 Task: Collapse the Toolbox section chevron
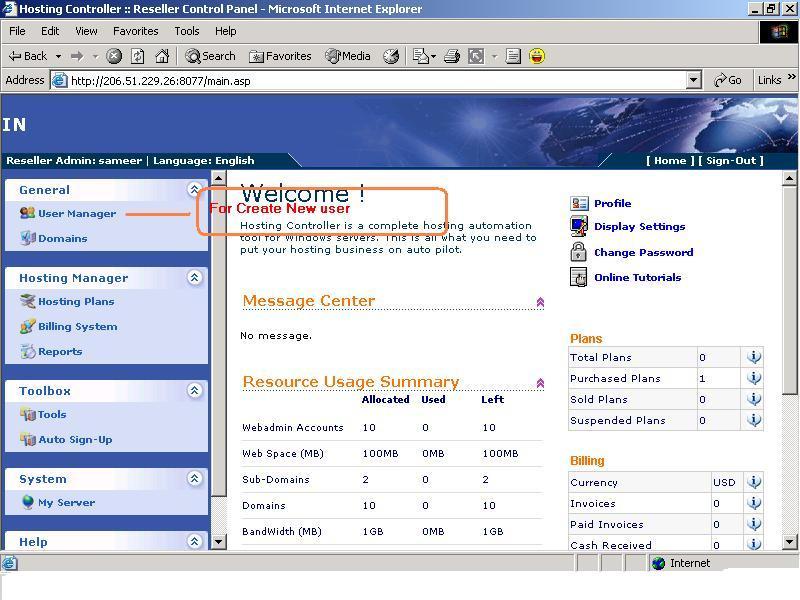pyautogui.click(x=194, y=391)
